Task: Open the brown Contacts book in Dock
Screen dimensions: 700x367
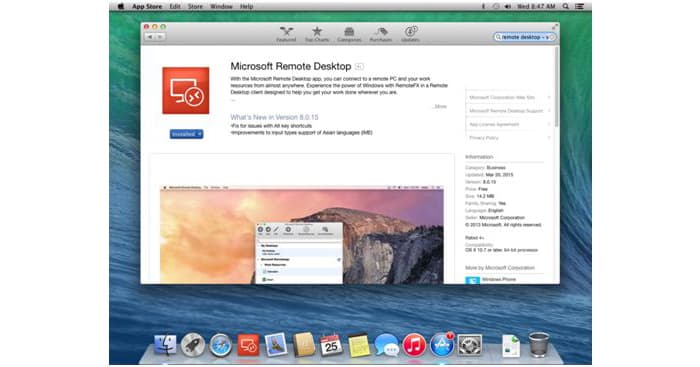Action: (304, 346)
